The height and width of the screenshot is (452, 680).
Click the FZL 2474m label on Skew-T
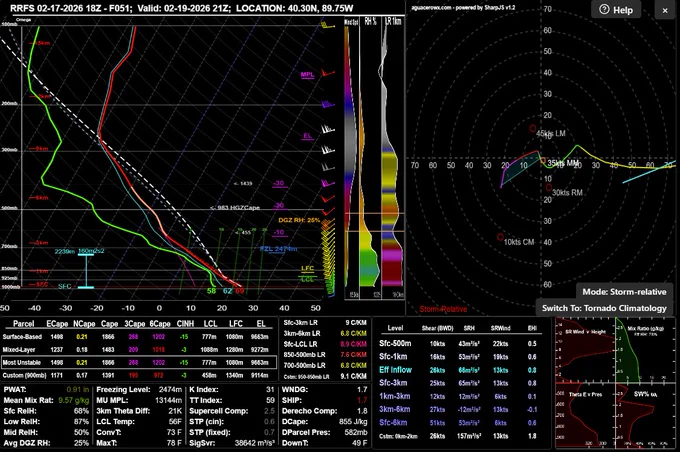(x=278, y=249)
